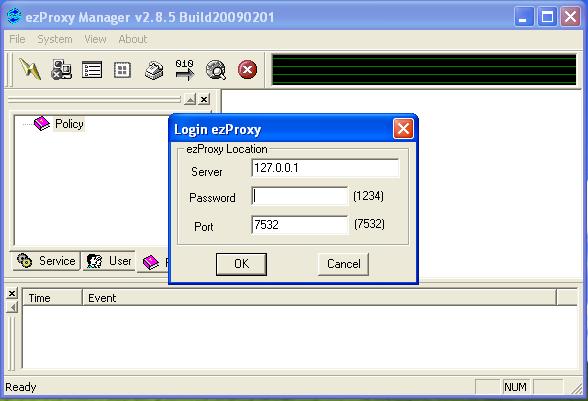
Task: Close the side panel with x button
Action: tap(204, 99)
